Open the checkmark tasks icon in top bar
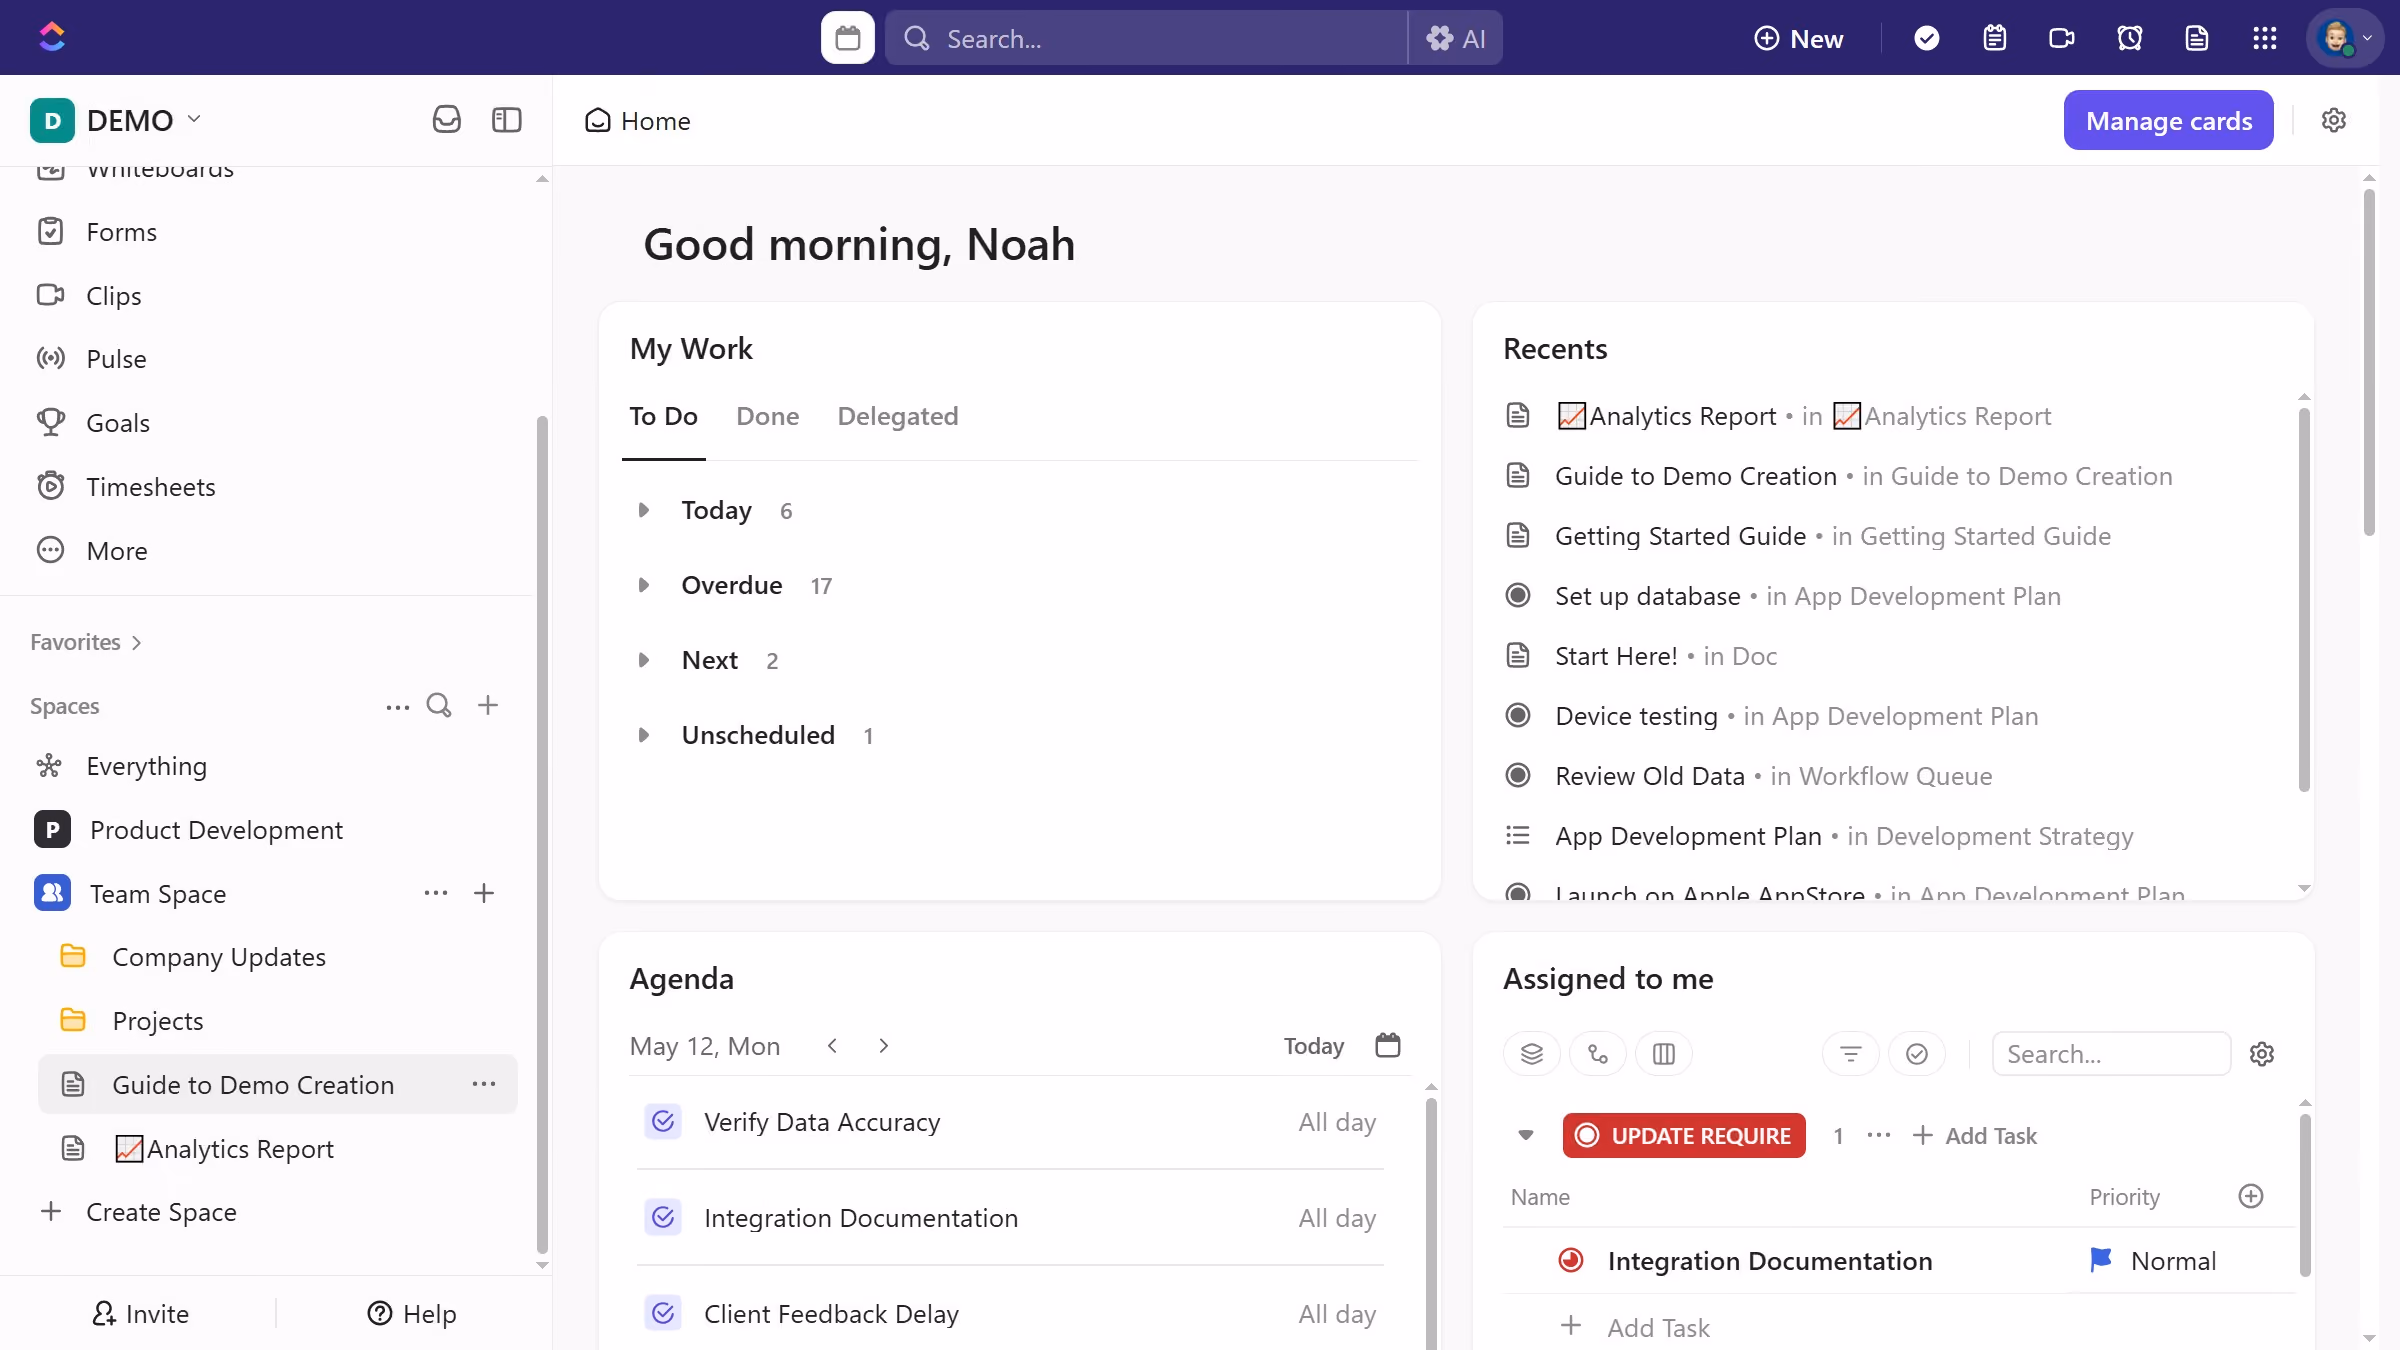 point(1926,38)
